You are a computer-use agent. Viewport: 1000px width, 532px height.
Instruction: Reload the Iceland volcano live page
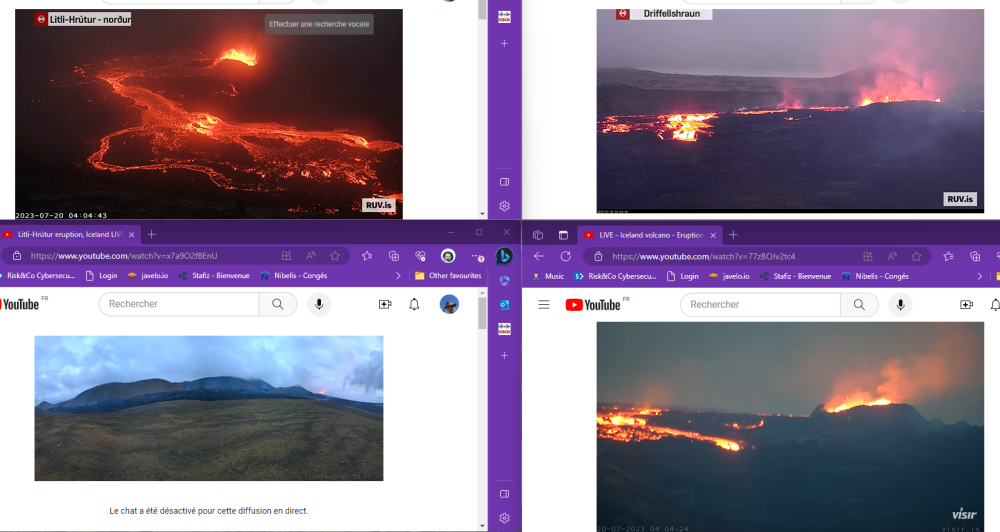pos(565,256)
